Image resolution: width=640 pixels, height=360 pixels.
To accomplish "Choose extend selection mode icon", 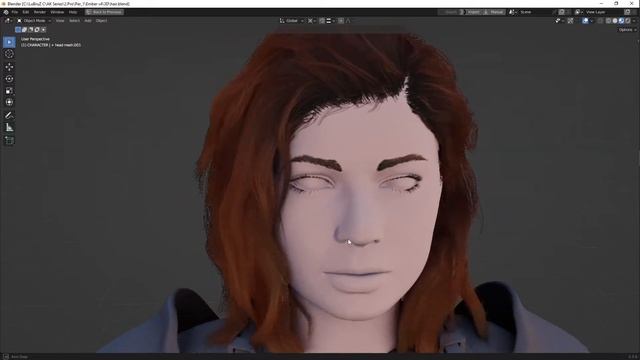I will coord(24,29).
